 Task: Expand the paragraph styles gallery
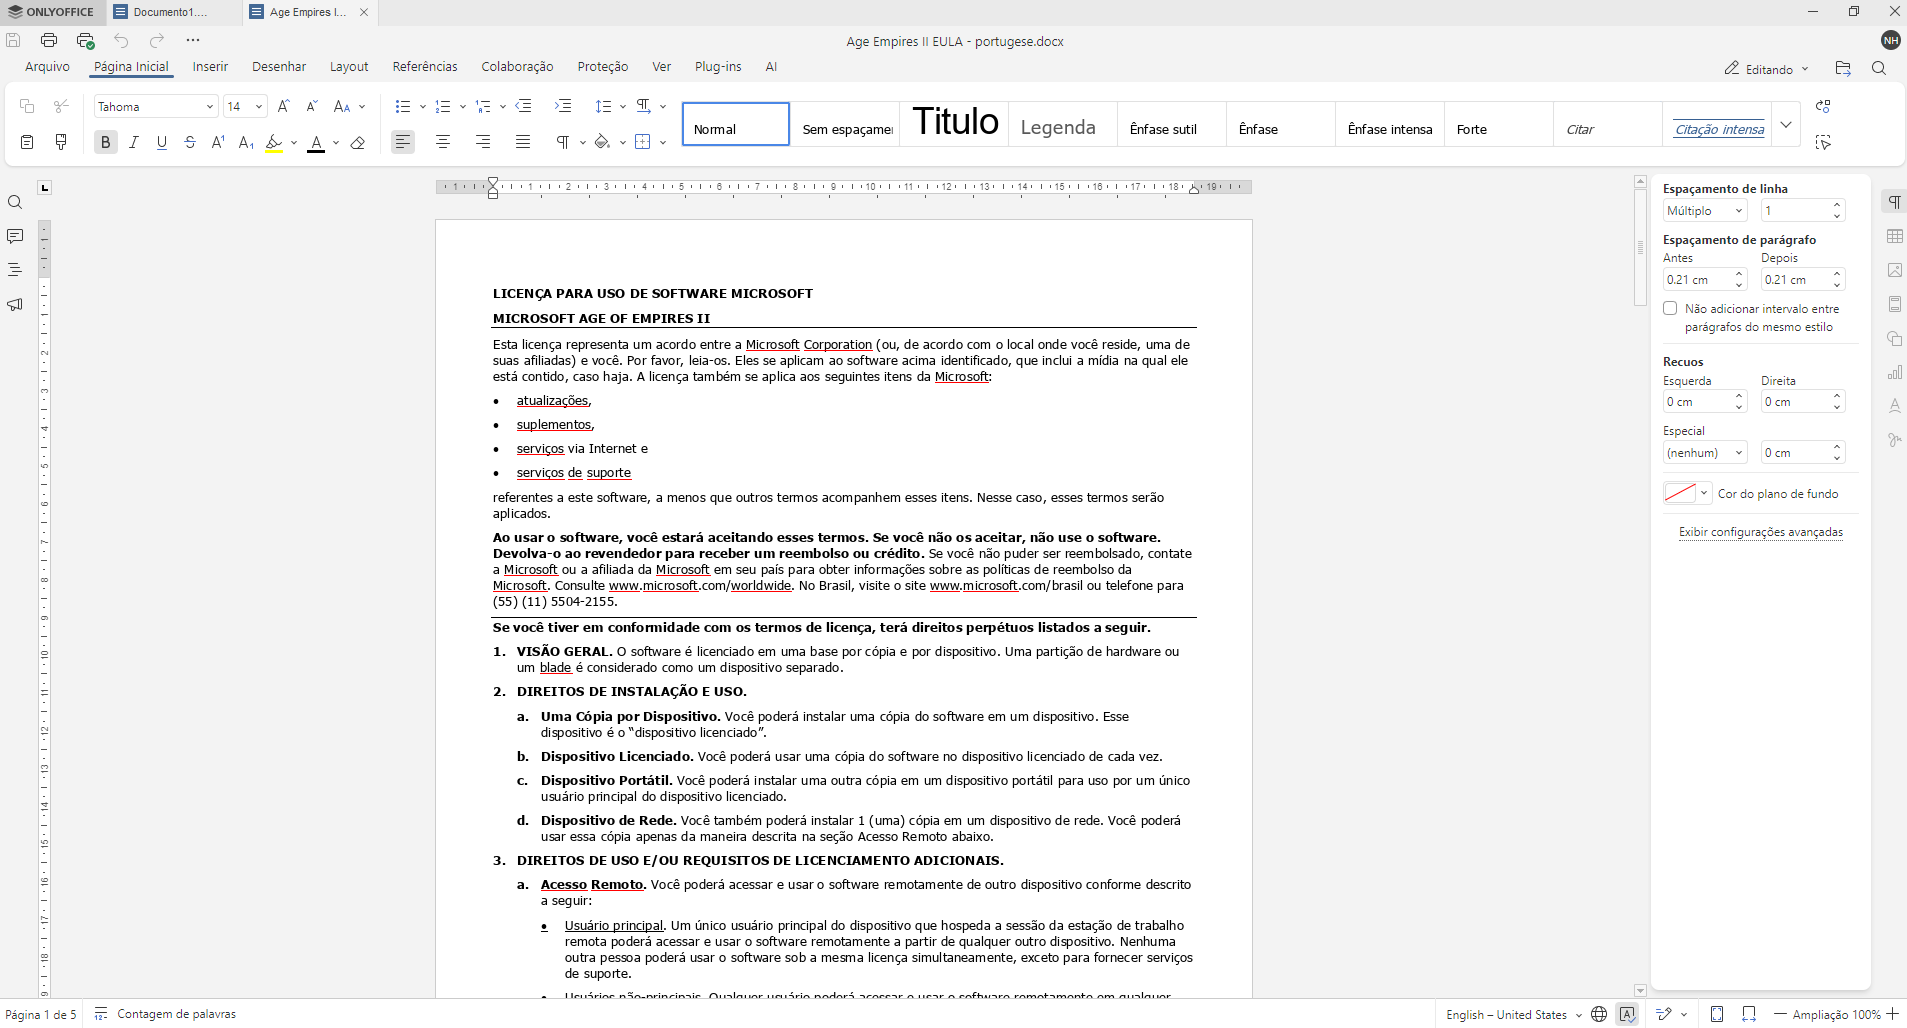[x=1786, y=124]
